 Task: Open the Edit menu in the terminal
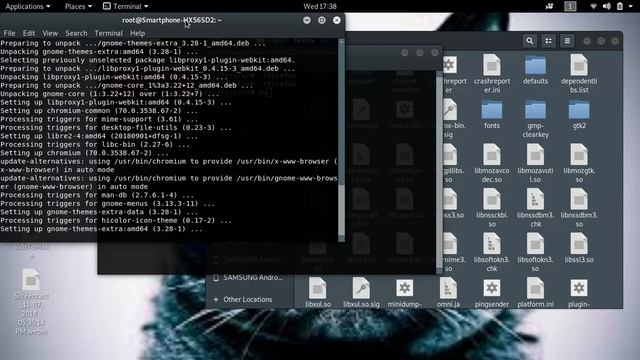29,33
